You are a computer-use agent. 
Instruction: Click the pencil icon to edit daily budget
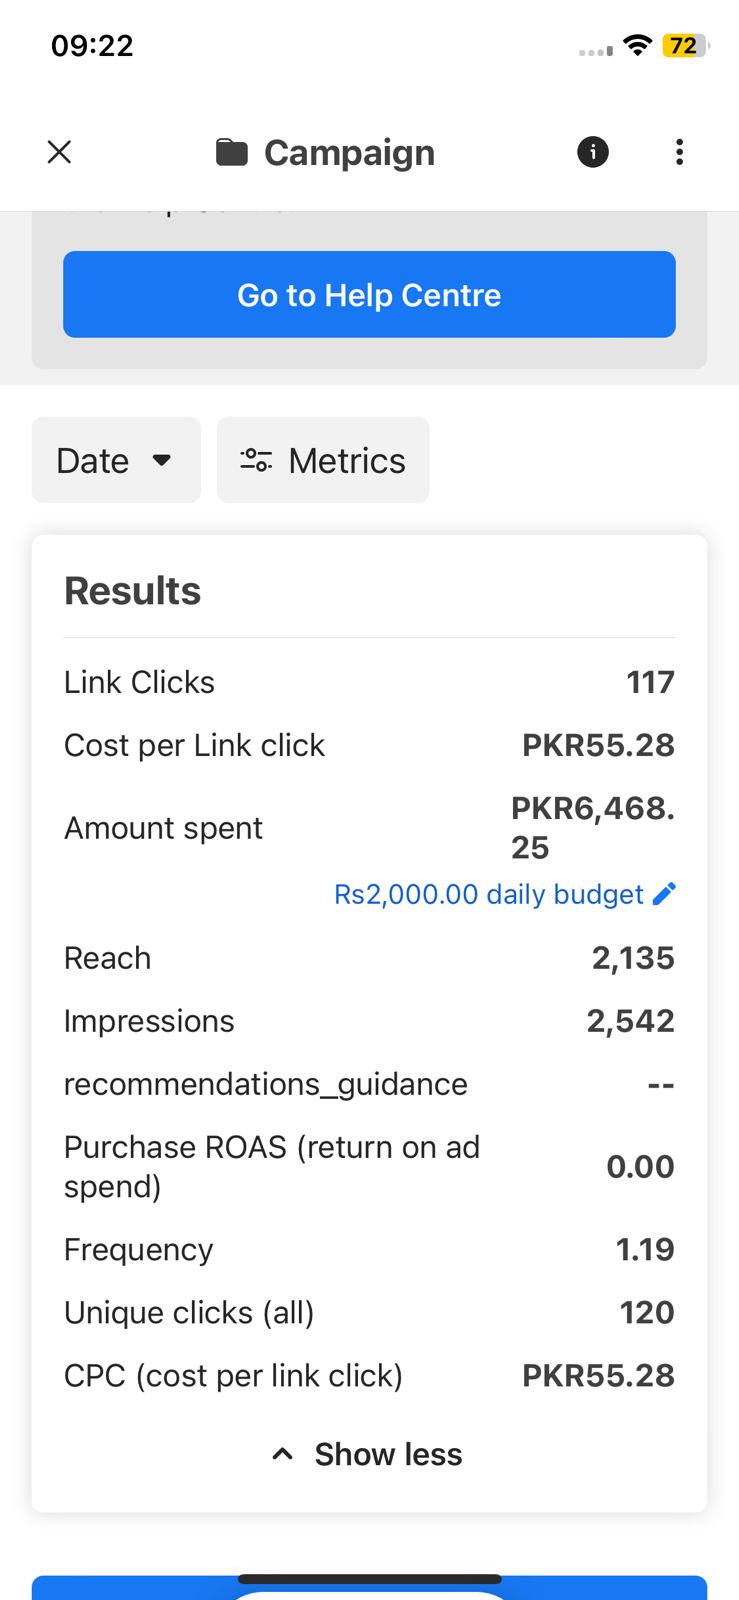[664, 894]
